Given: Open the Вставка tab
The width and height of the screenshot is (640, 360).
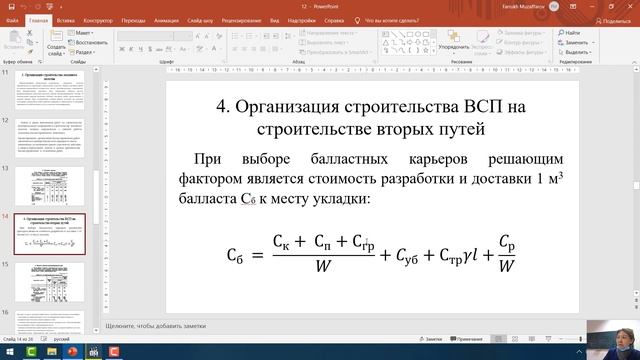Looking at the screenshot, I should (x=65, y=20).
